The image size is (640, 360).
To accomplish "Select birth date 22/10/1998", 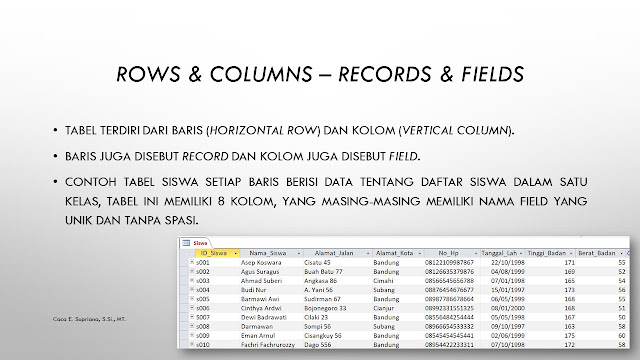I will 508,262.
